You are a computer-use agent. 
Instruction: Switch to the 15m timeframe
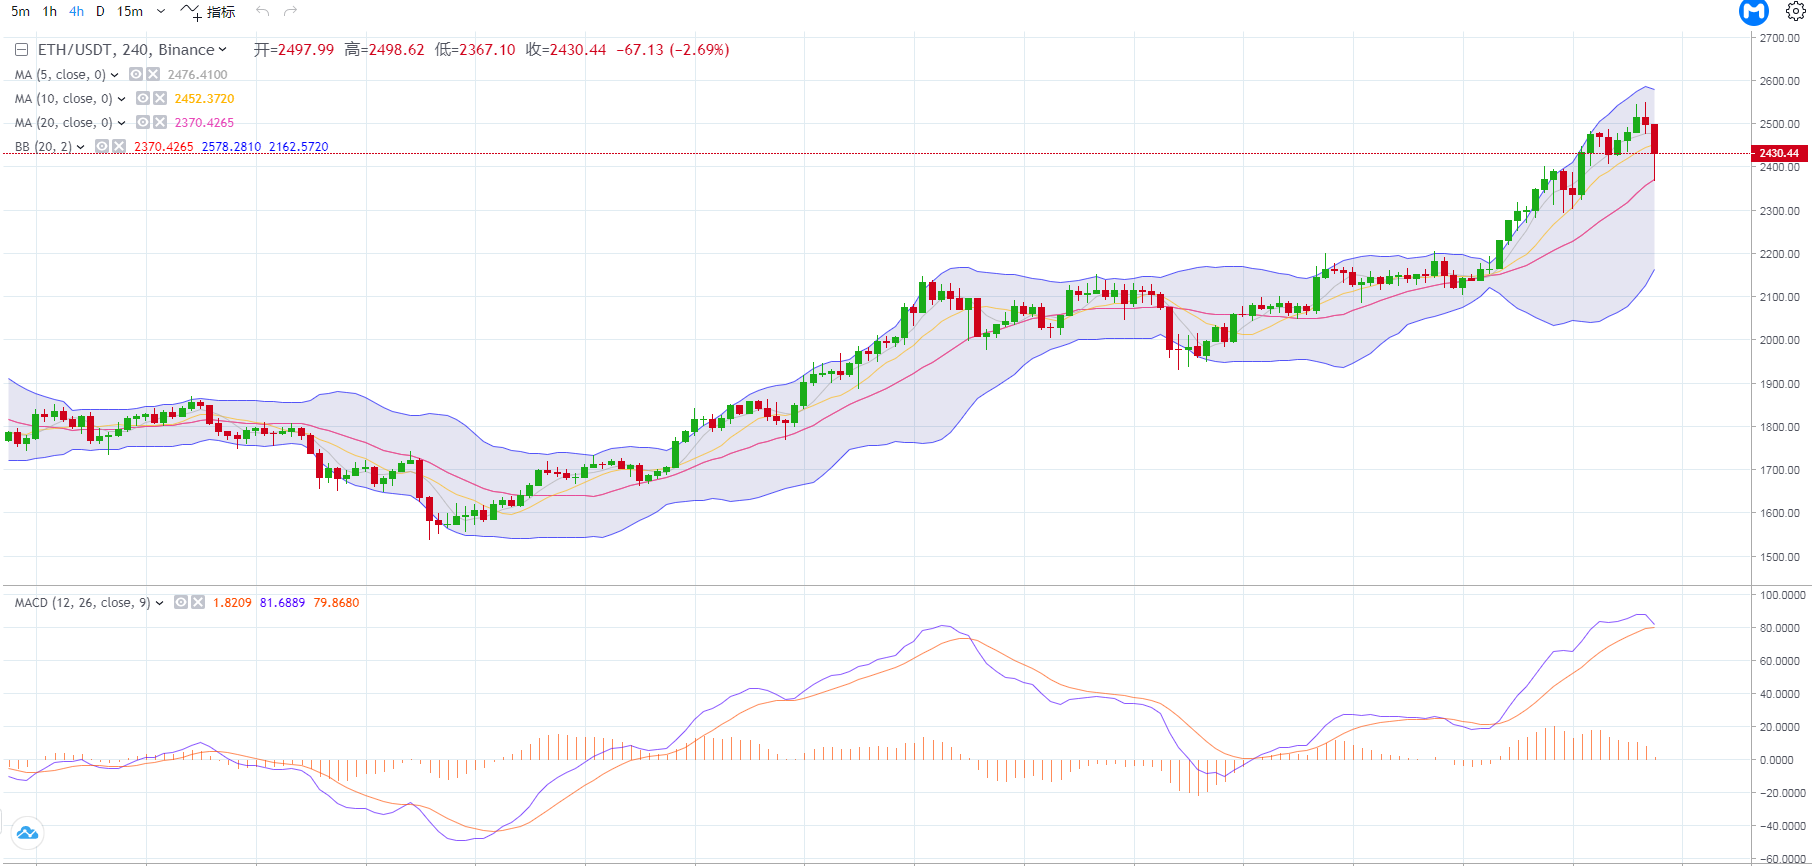(130, 12)
